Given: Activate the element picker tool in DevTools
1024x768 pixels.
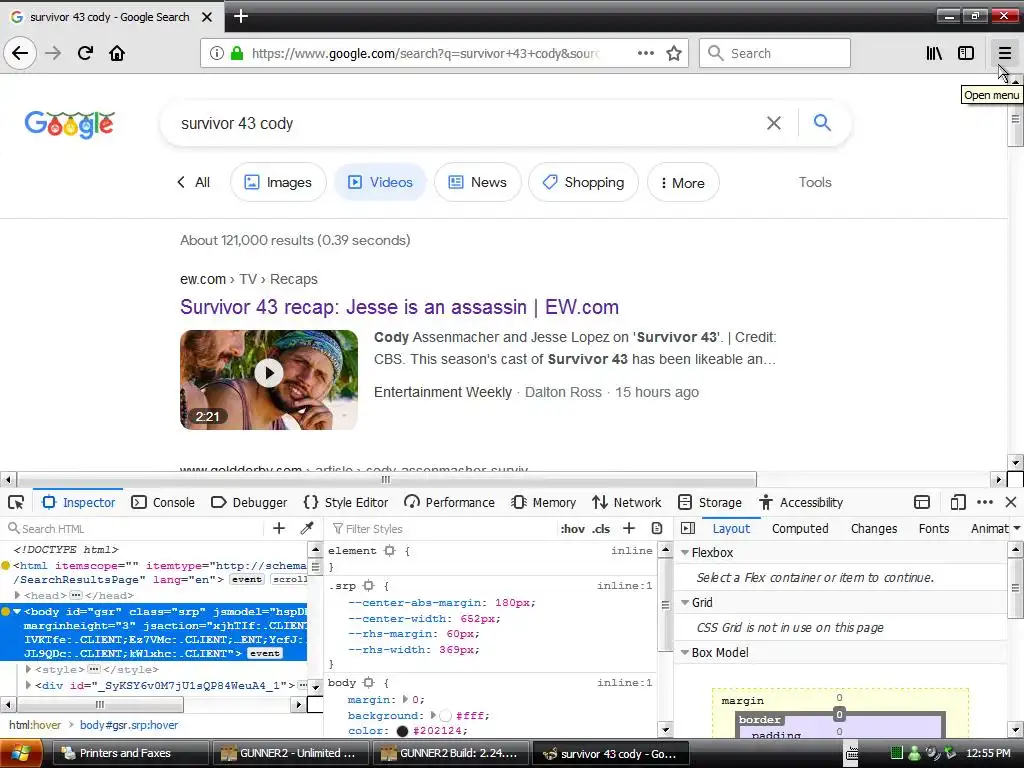Looking at the screenshot, I should [16, 502].
